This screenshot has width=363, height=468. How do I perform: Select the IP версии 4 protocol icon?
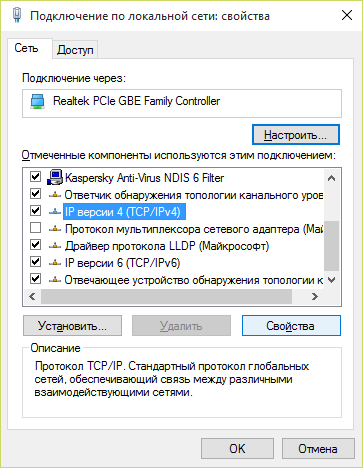click(55, 212)
